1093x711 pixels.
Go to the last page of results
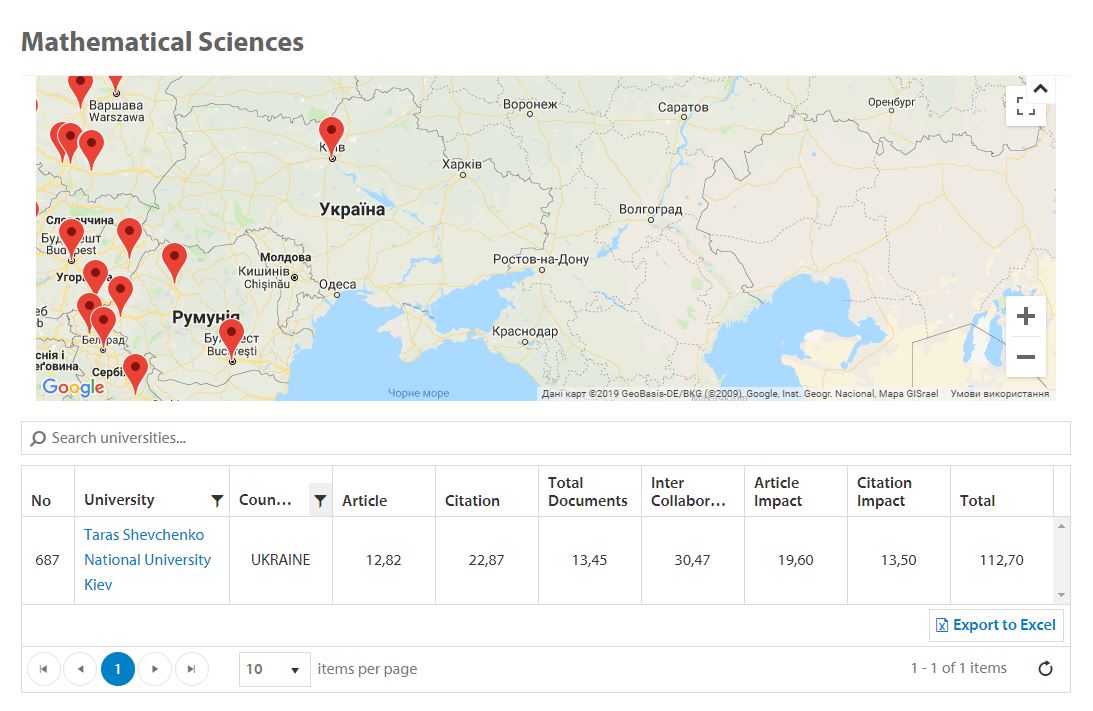(192, 669)
